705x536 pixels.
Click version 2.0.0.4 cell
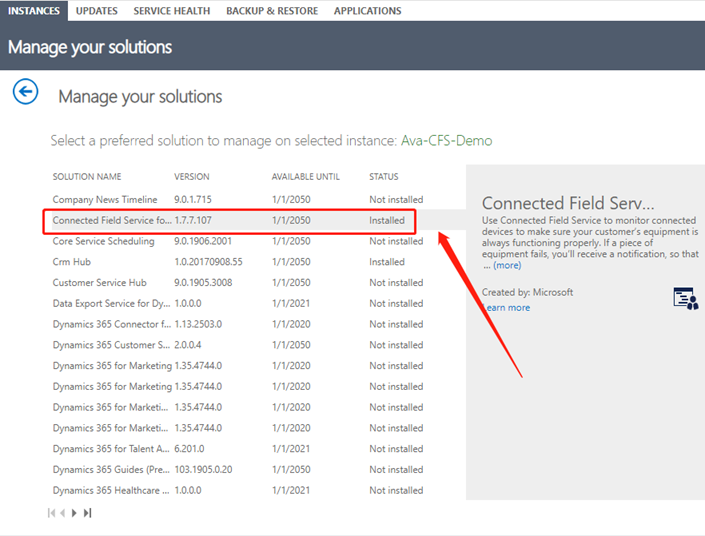tap(188, 345)
